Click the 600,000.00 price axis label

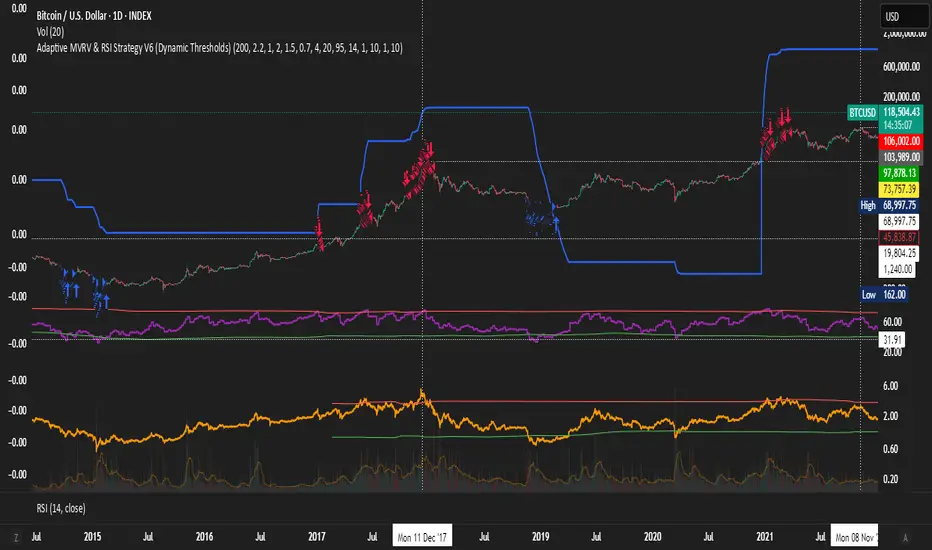pyautogui.click(x=902, y=67)
